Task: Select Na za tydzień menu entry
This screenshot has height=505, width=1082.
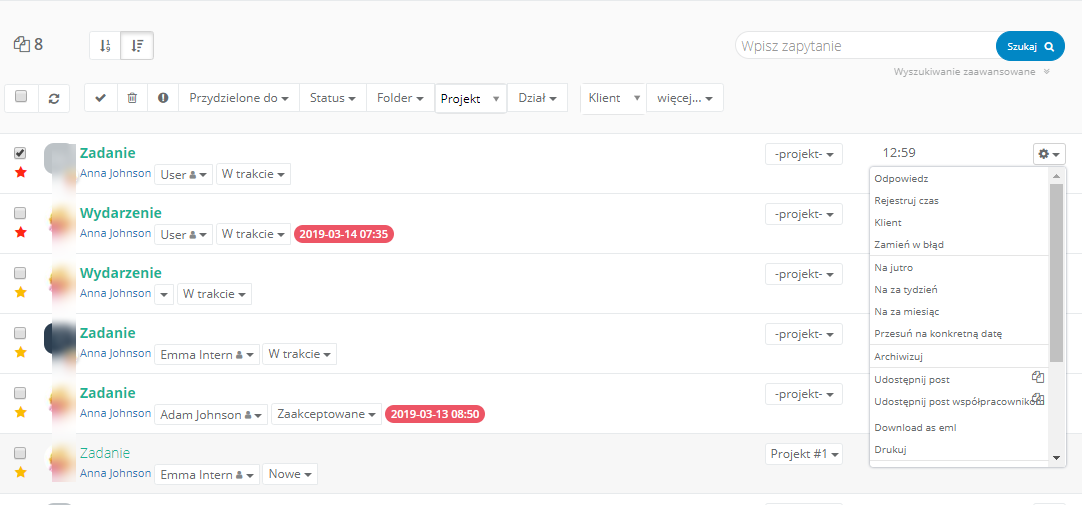Action: 959,289
